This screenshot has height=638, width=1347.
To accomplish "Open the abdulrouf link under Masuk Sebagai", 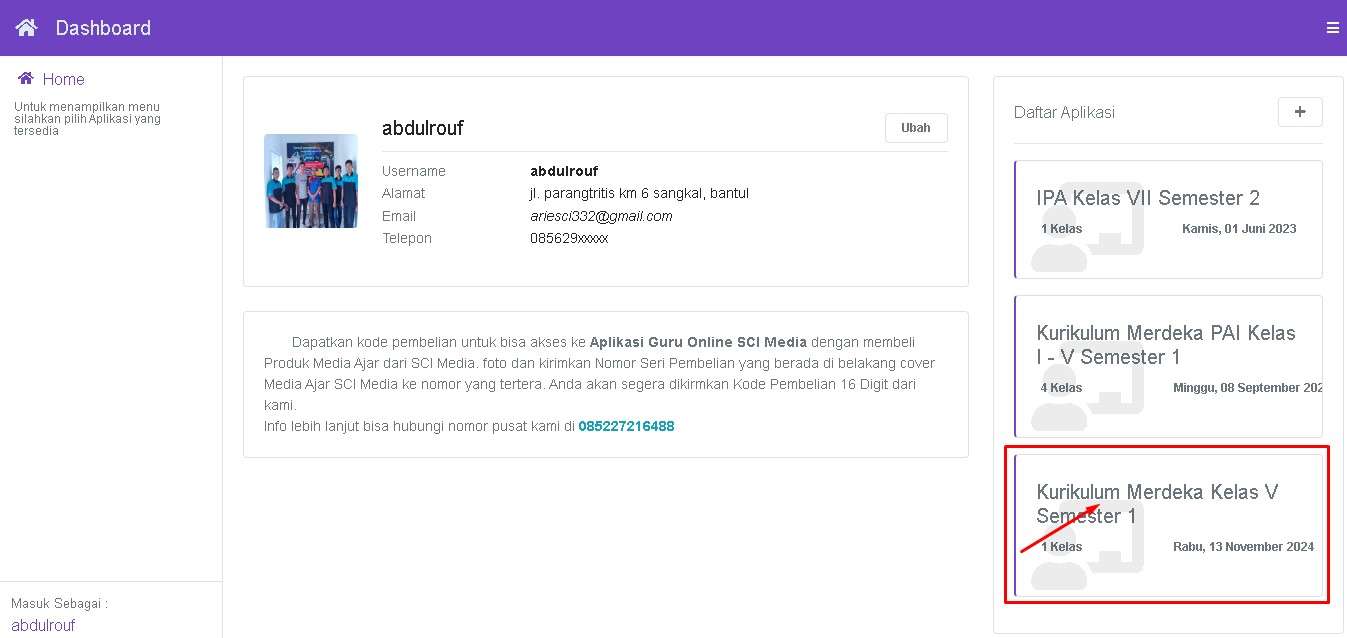I will pyautogui.click(x=43, y=625).
